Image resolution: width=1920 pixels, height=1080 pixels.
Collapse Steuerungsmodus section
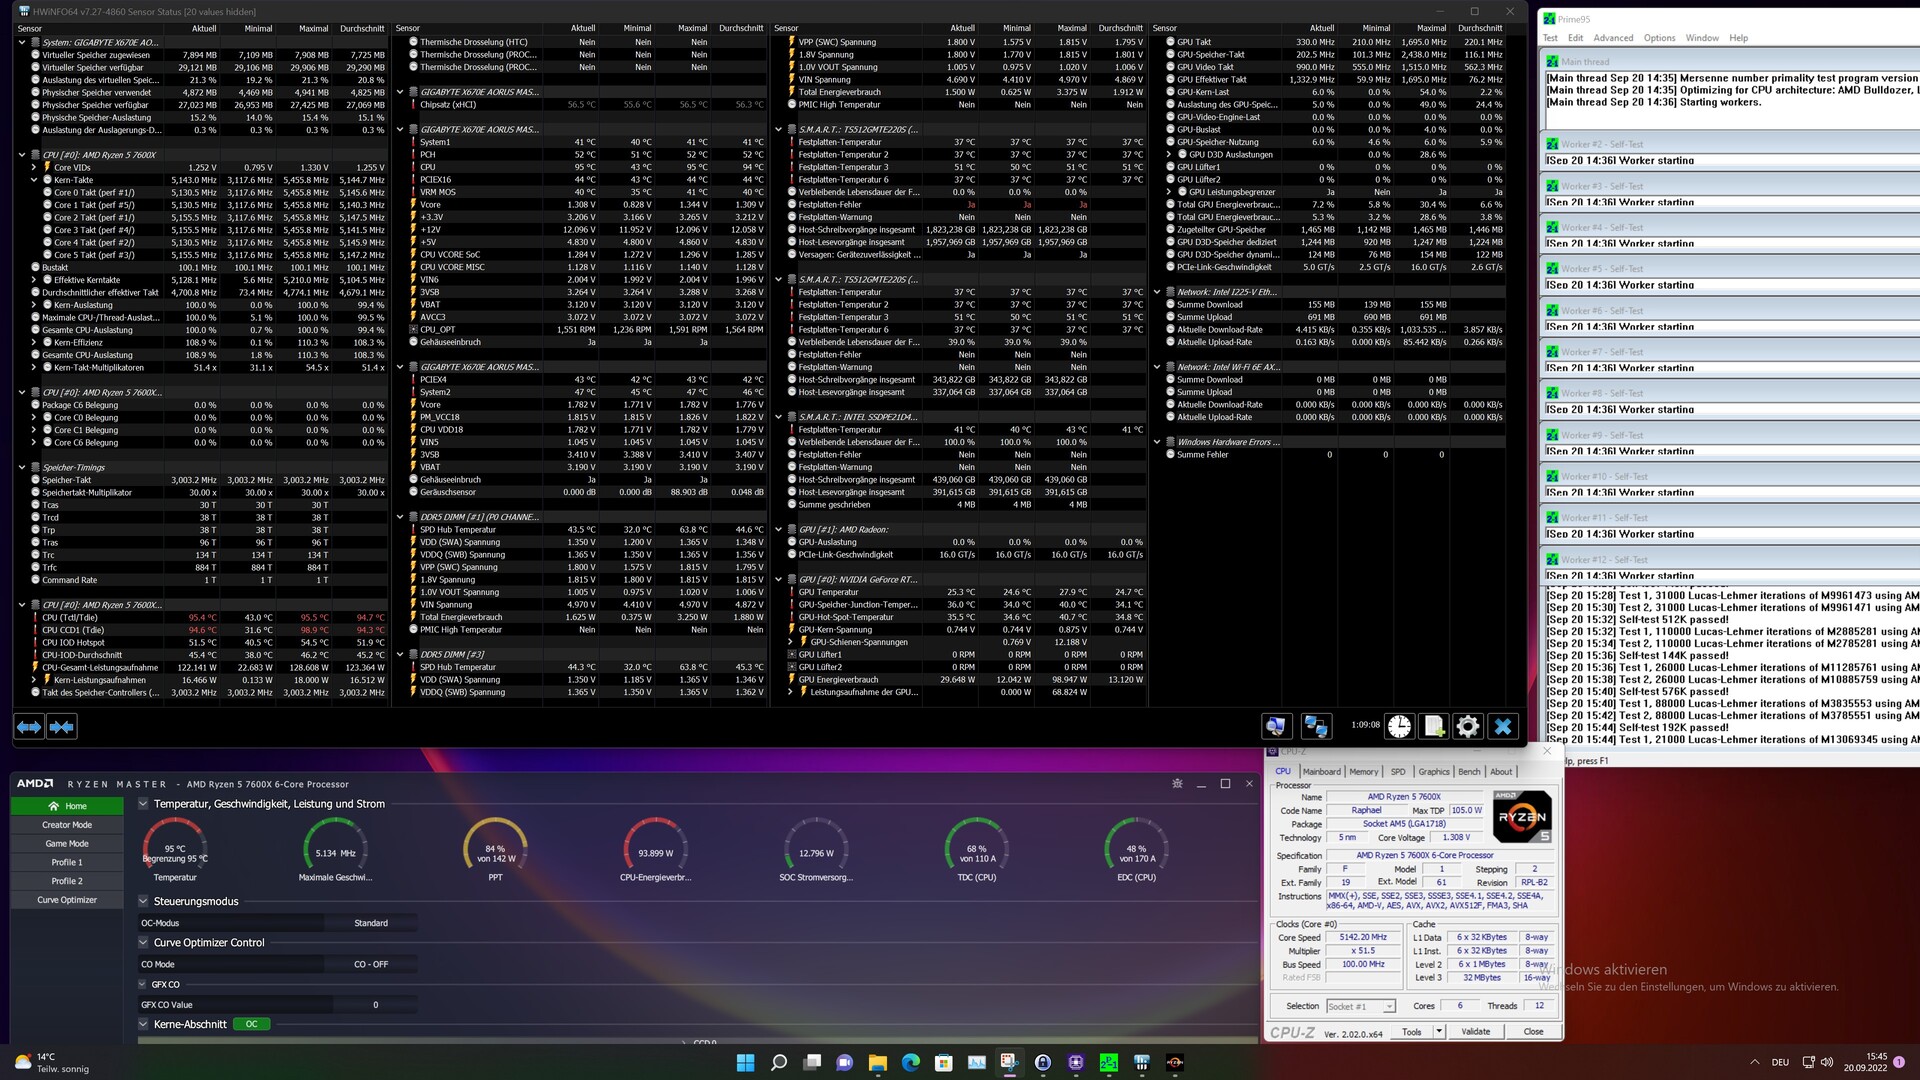[143, 901]
